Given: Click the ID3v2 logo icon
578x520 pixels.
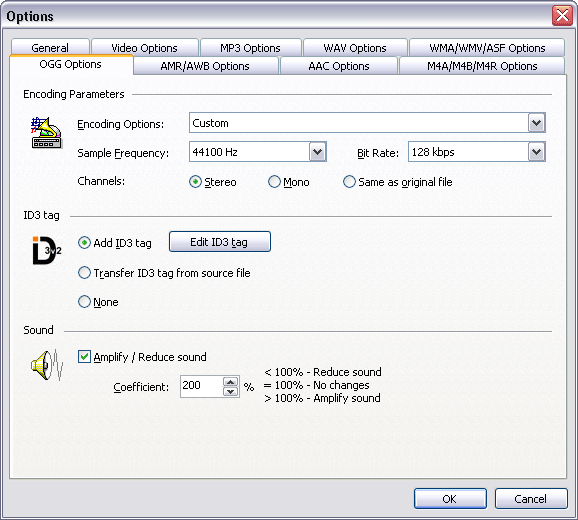Looking at the screenshot, I should click(x=47, y=250).
